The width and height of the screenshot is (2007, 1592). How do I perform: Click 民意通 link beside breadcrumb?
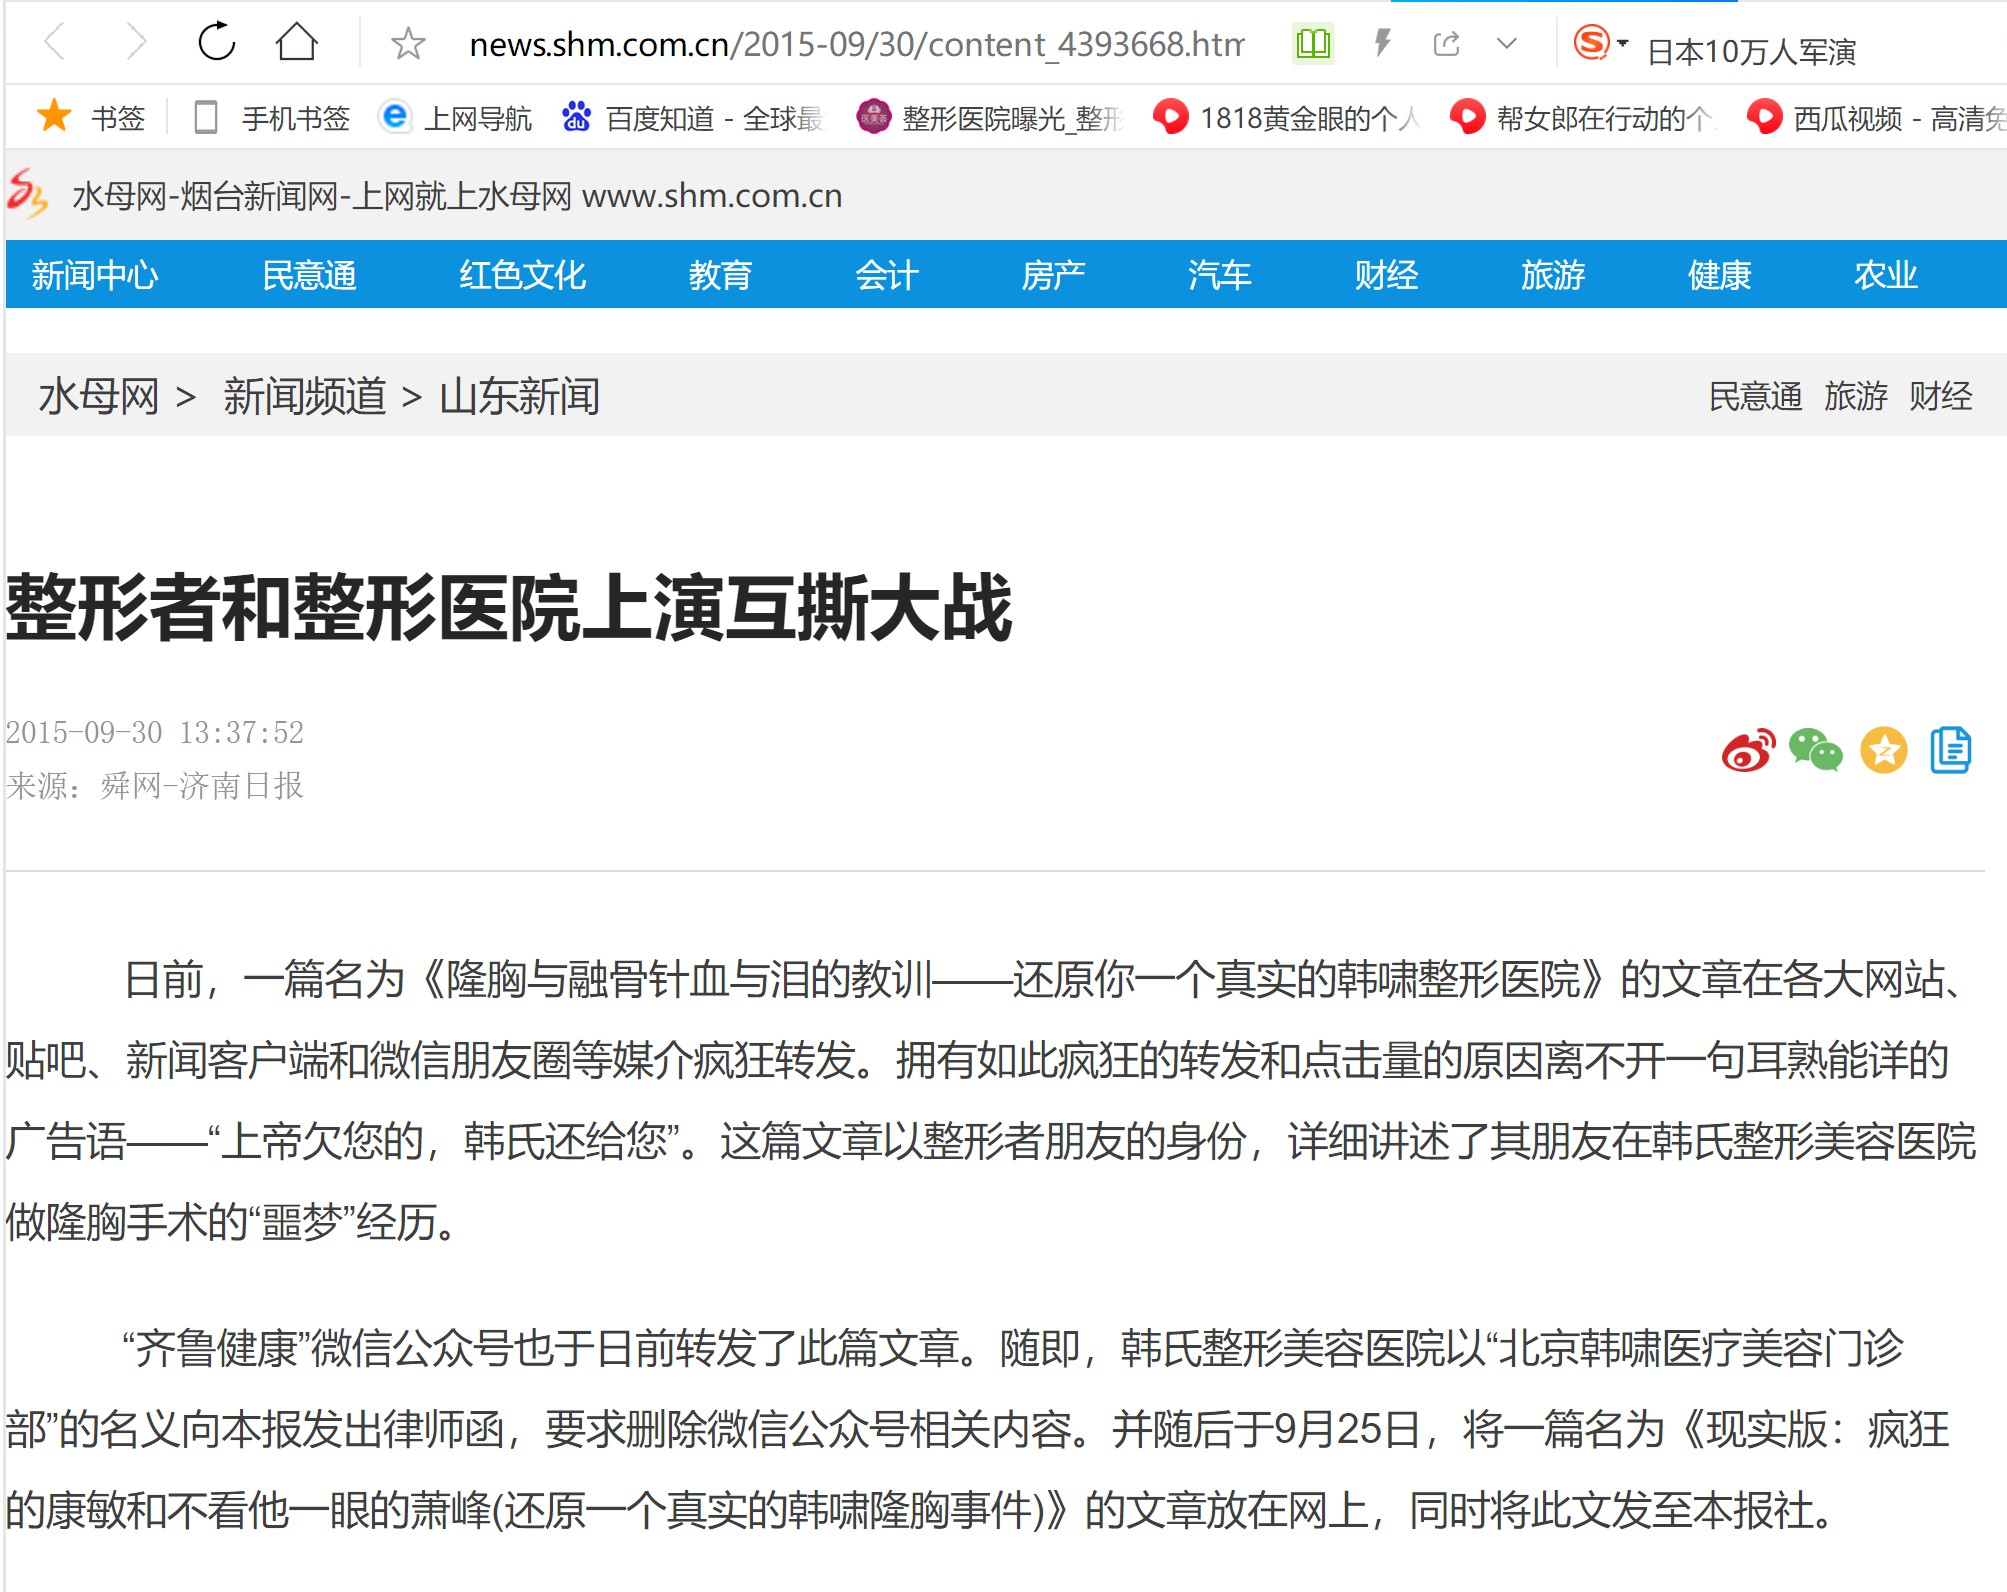click(x=1755, y=397)
